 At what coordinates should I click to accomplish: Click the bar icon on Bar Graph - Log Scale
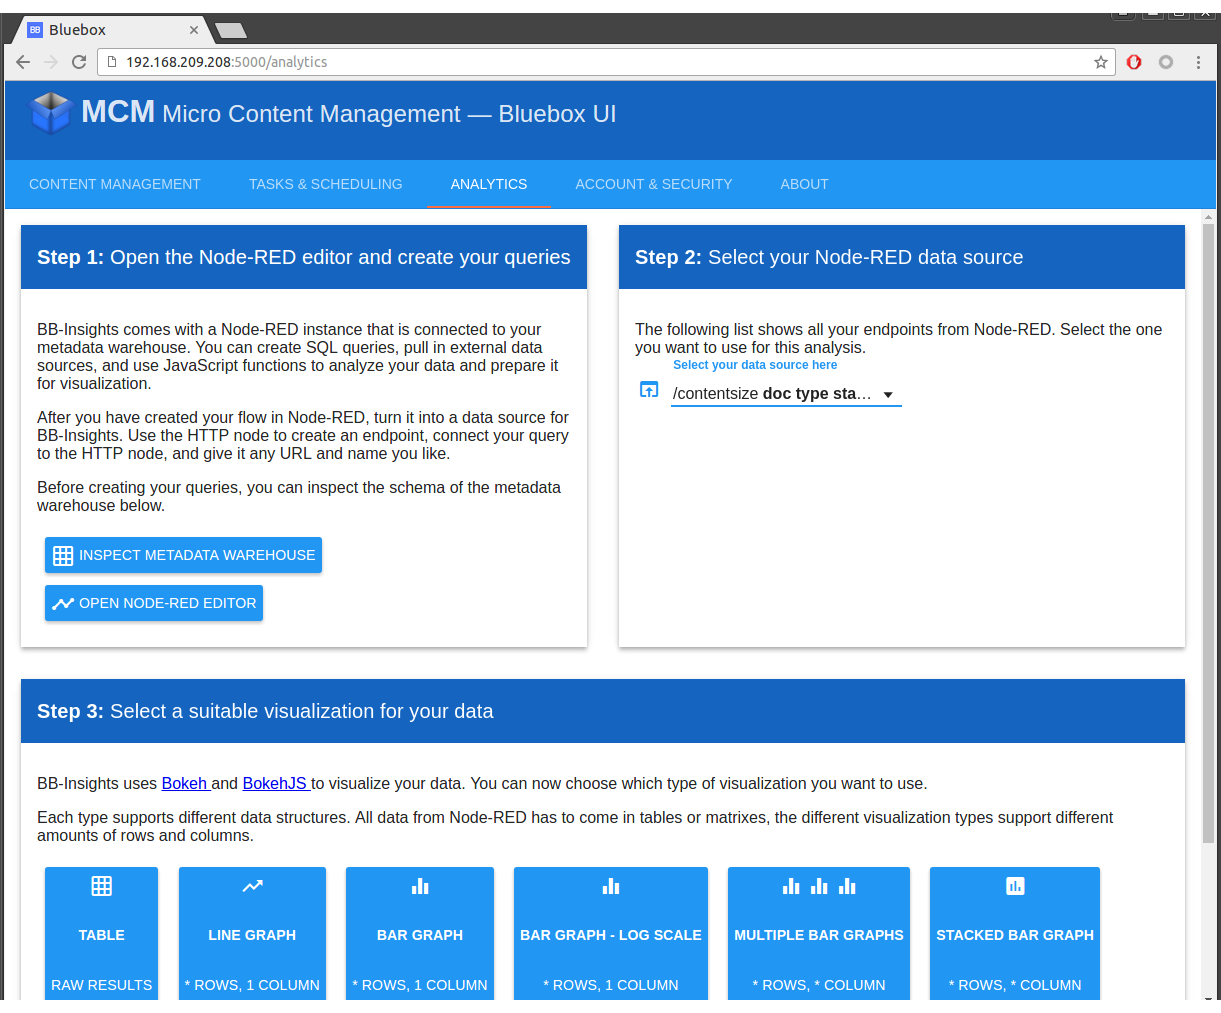(611, 886)
